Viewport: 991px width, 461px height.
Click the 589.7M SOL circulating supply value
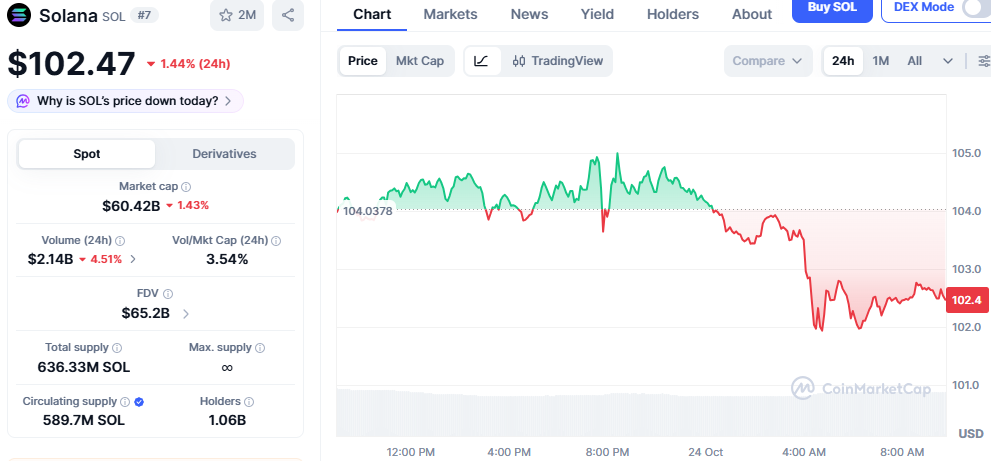(x=83, y=420)
